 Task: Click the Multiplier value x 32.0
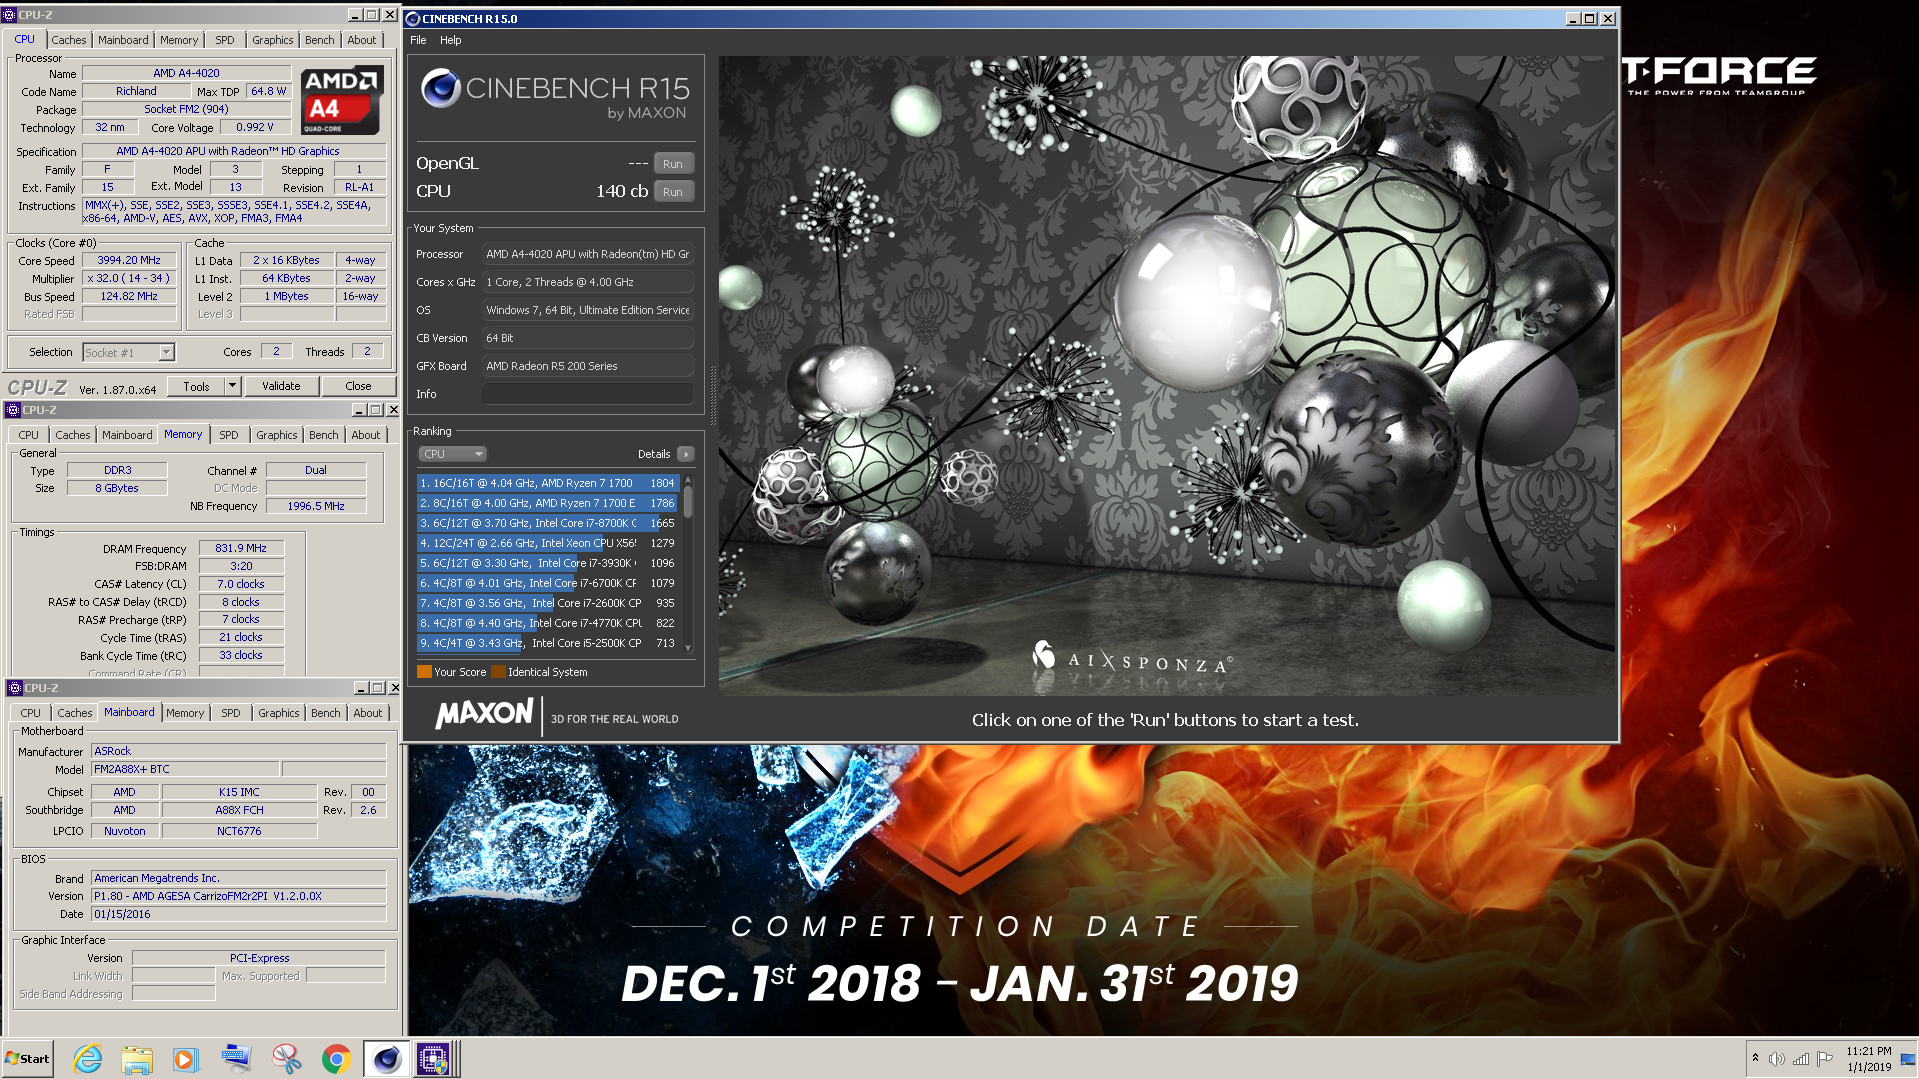pos(129,278)
